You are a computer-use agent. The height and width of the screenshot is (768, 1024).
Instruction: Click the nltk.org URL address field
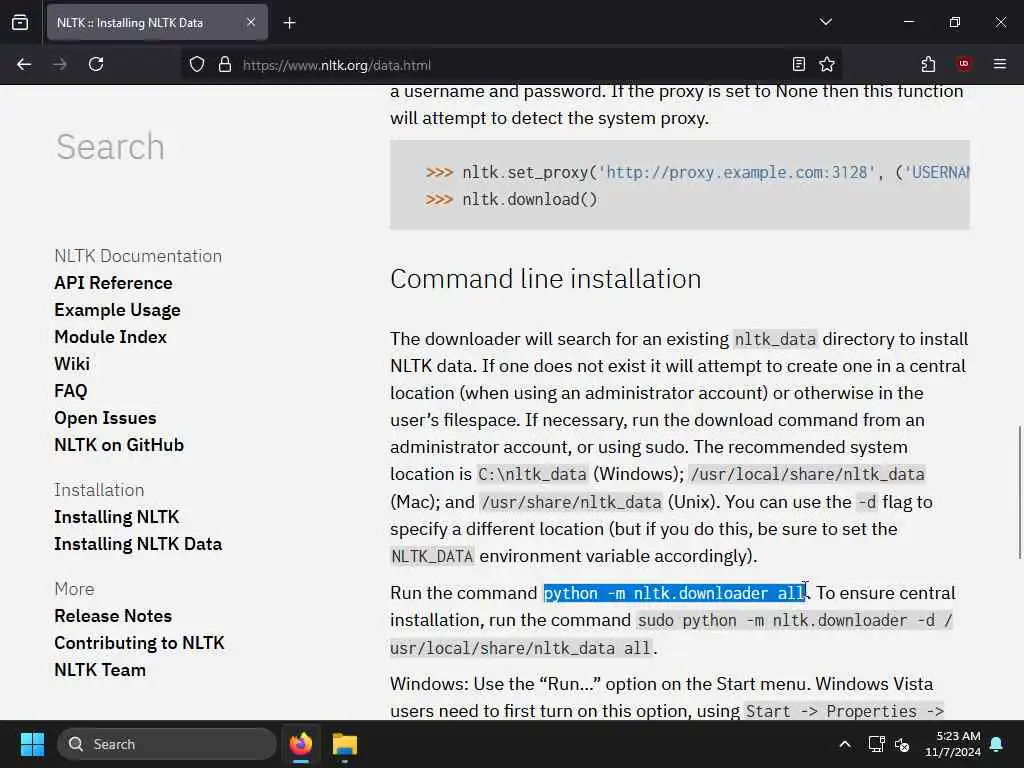509,65
